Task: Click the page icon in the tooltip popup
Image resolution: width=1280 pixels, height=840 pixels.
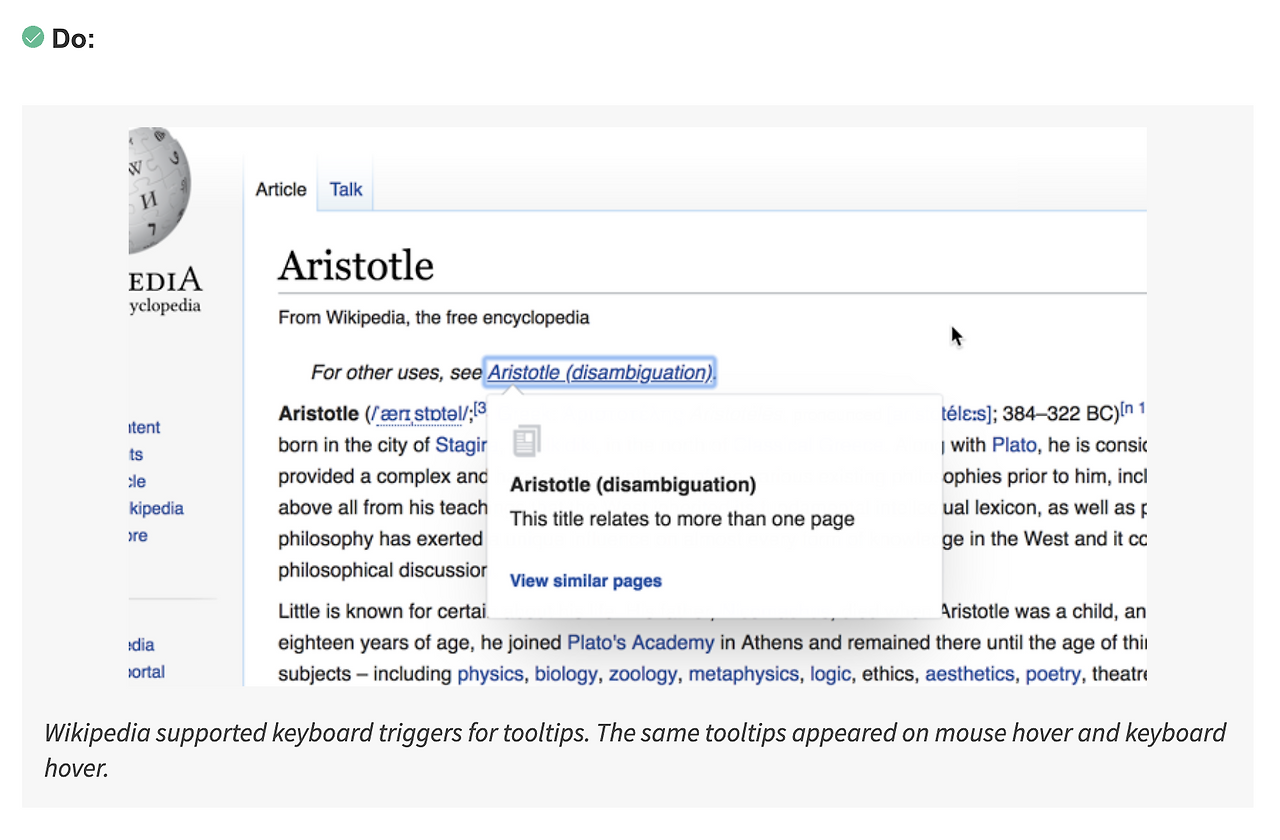Action: pyautogui.click(x=527, y=441)
